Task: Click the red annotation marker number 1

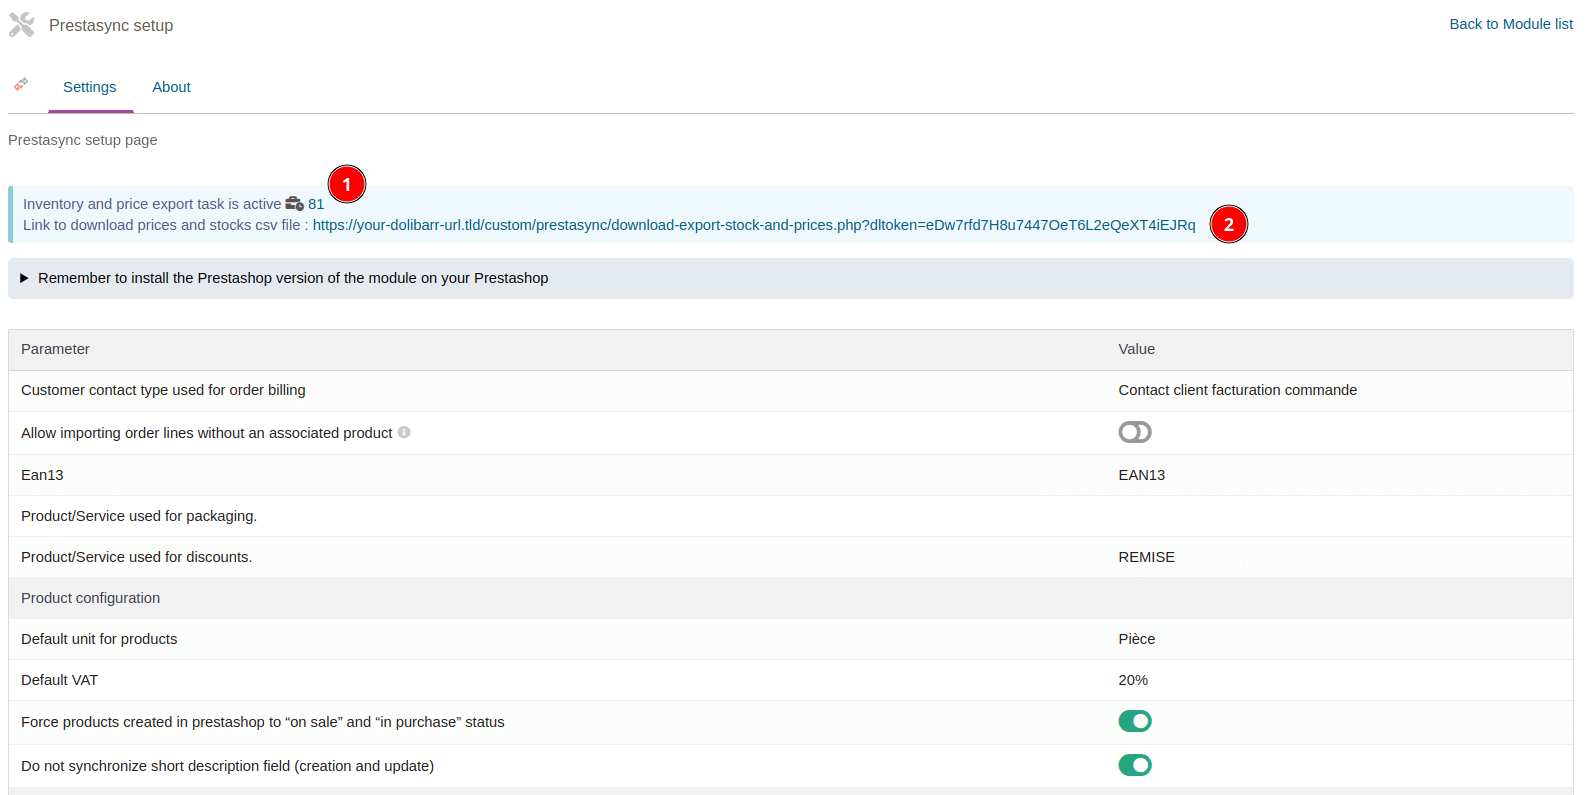Action: (346, 185)
